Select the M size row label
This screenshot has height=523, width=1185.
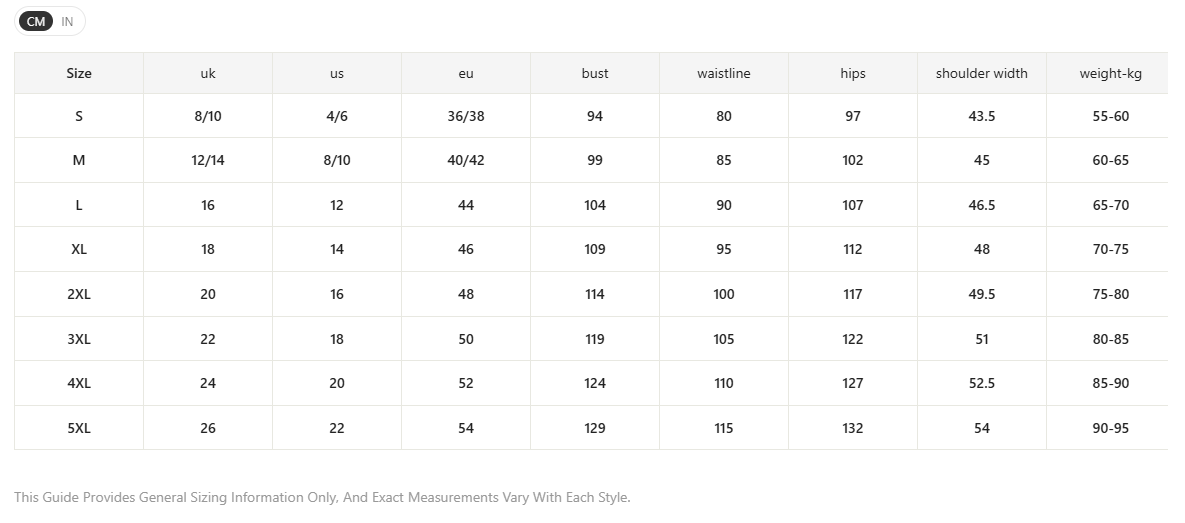tap(79, 160)
